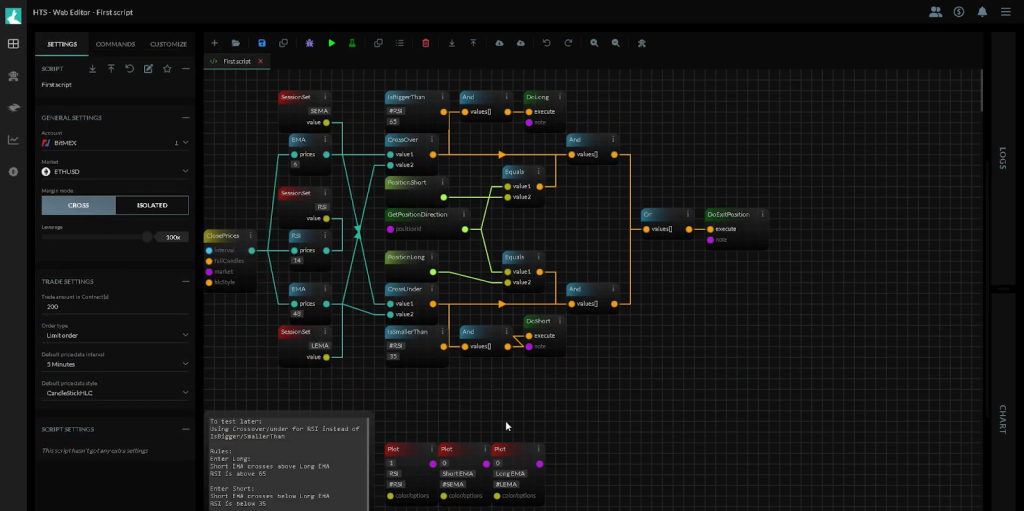This screenshot has width=1024, height=511.
Task: Open the Chart side panel
Action: coord(1003,420)
